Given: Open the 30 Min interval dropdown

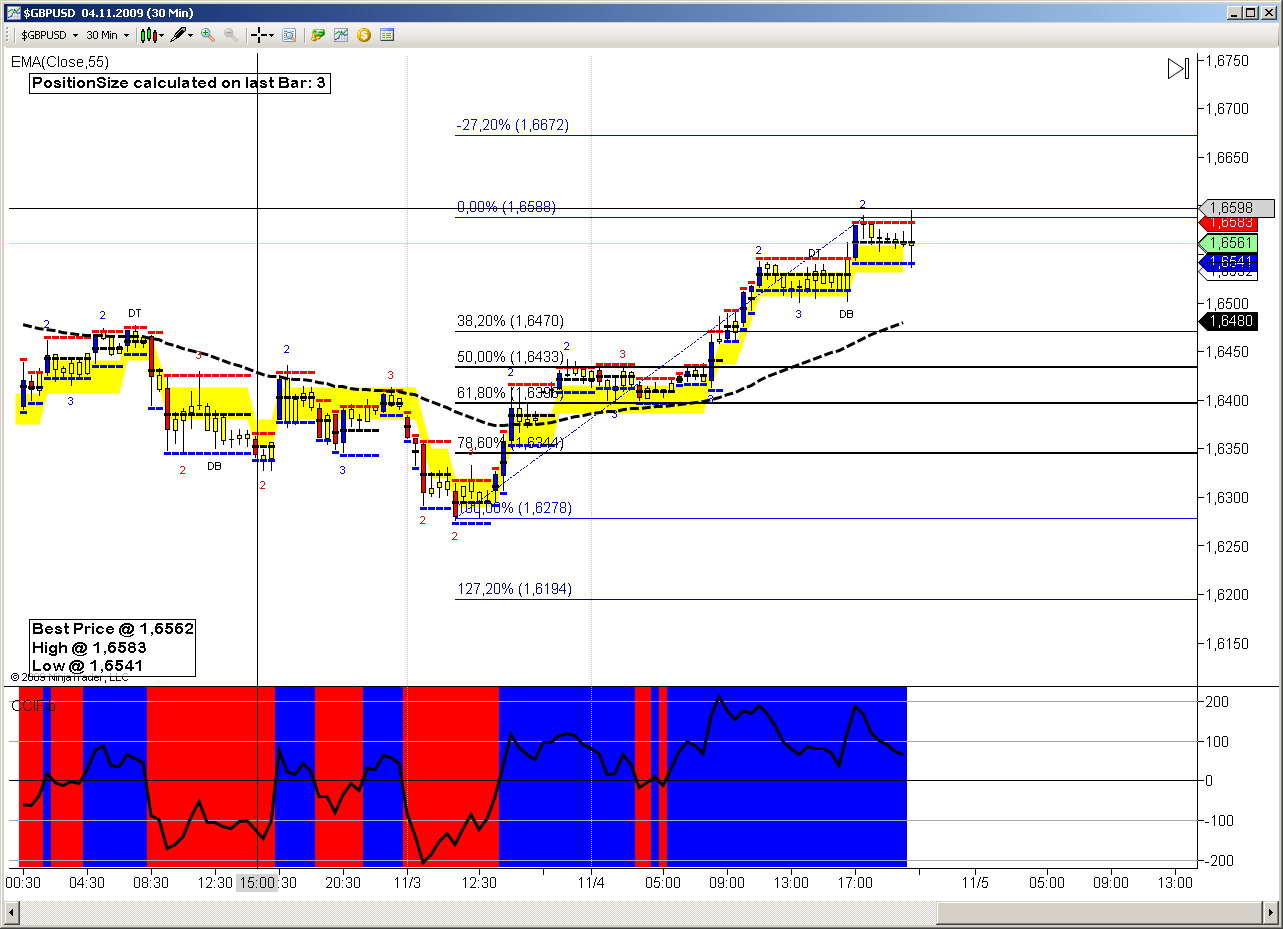Looking at the screenshot, I should [107, 35].
